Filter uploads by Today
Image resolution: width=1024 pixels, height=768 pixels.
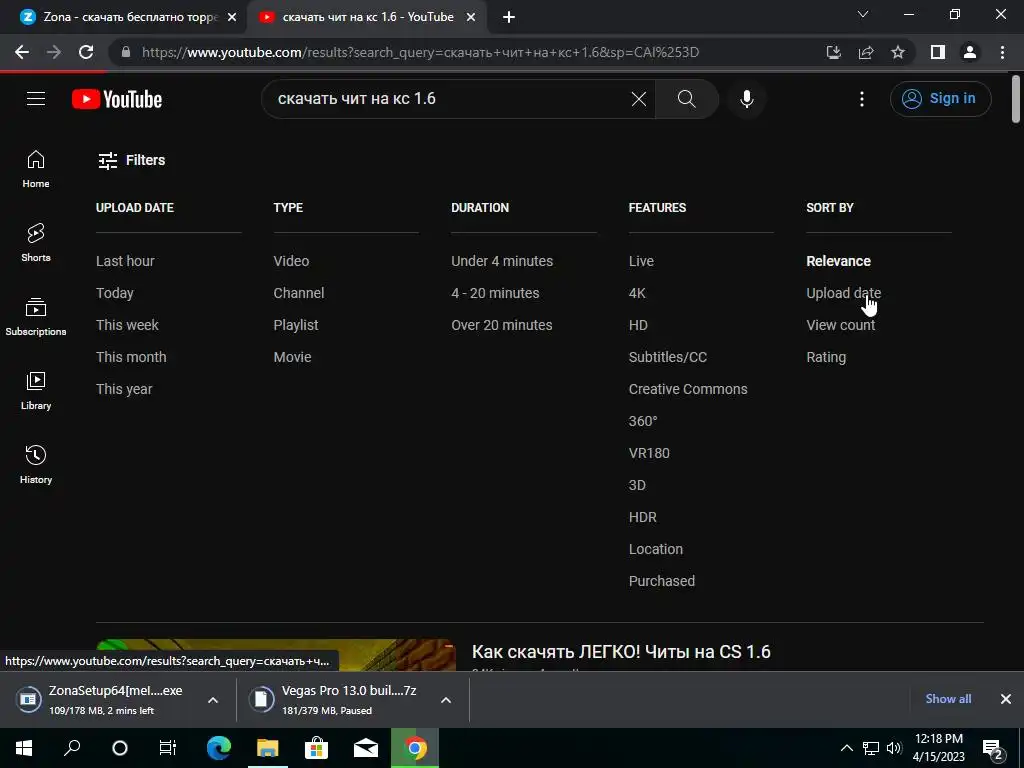coord(115,293)
